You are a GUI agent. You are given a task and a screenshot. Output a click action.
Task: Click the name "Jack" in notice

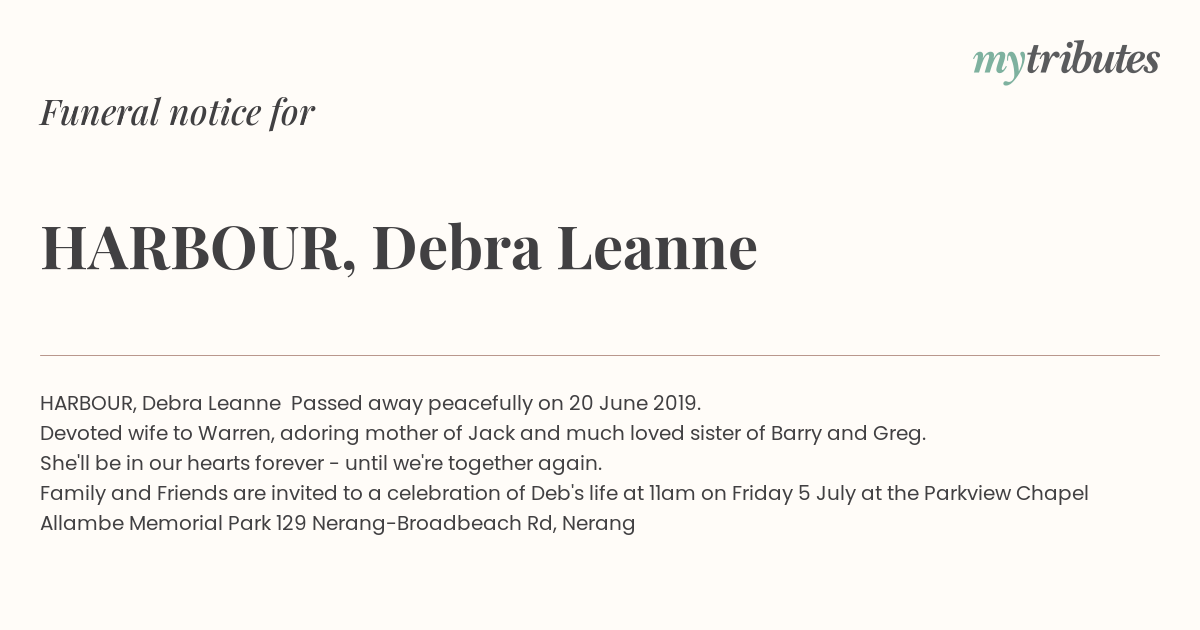[491, 434]
